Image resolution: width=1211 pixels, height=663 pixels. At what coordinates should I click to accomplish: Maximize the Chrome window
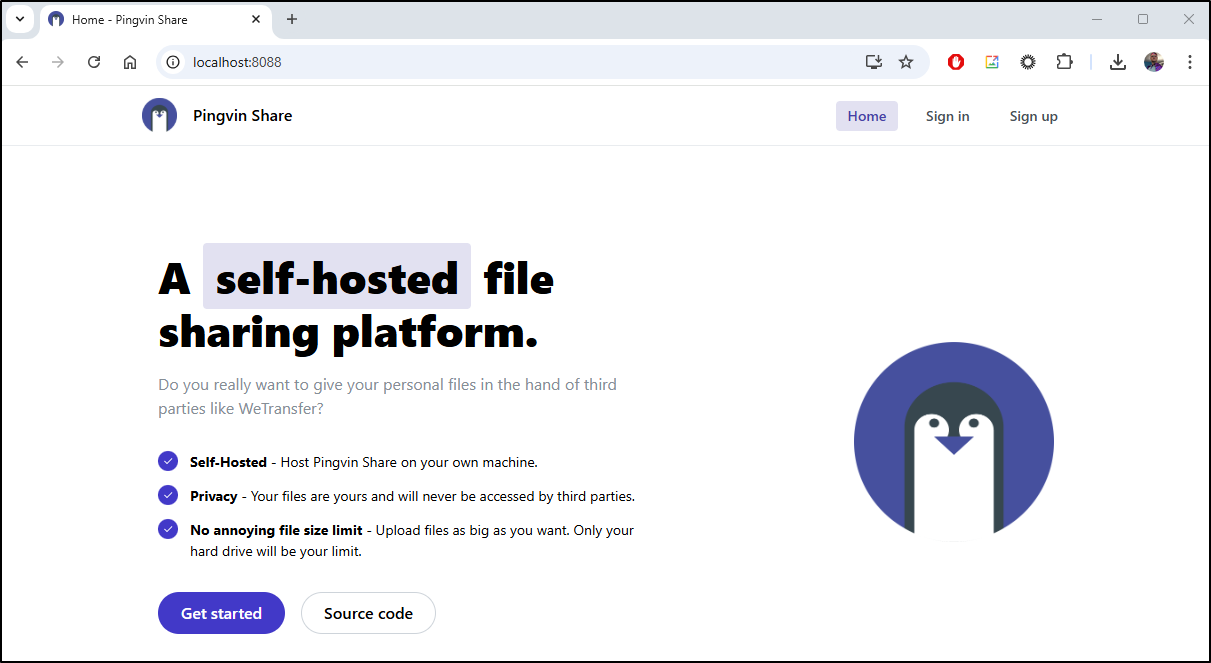click(1143, 19)
